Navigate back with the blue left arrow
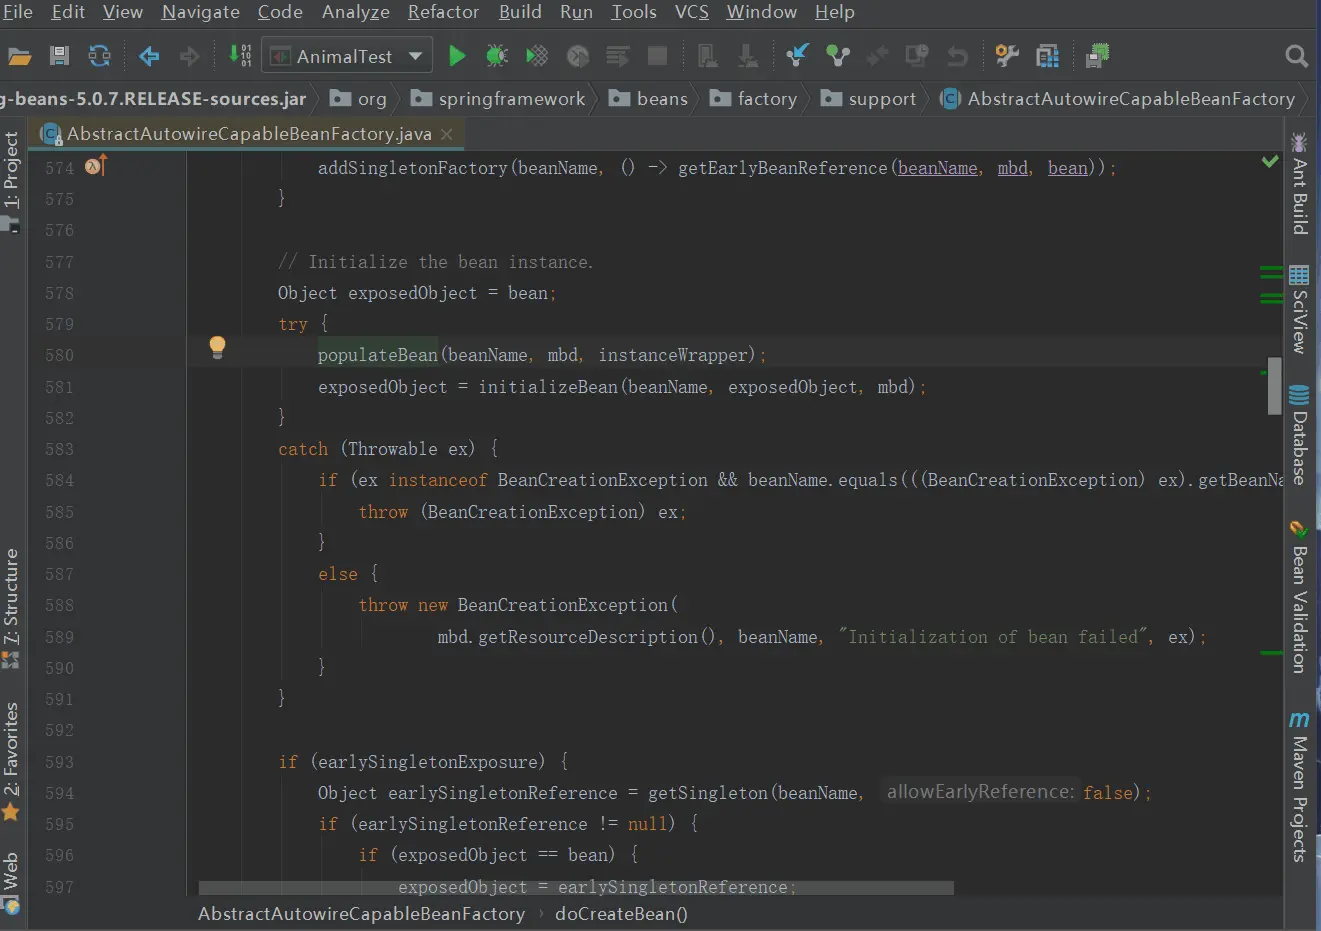 (x=149, y=56)
